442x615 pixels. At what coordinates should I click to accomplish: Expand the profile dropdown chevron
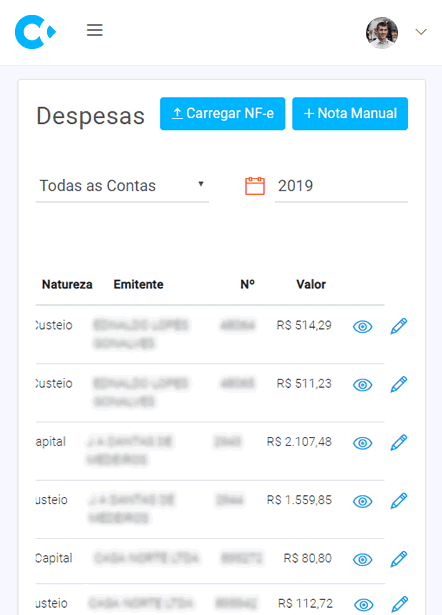tap(421, 32)
